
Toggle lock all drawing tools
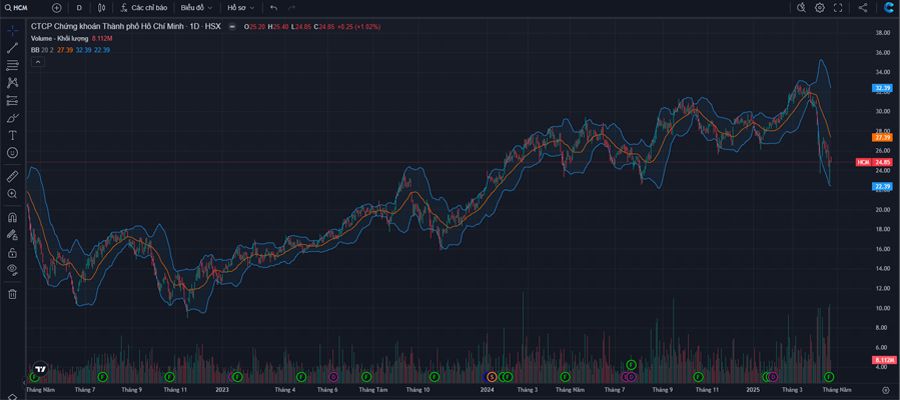coord(13,252)
